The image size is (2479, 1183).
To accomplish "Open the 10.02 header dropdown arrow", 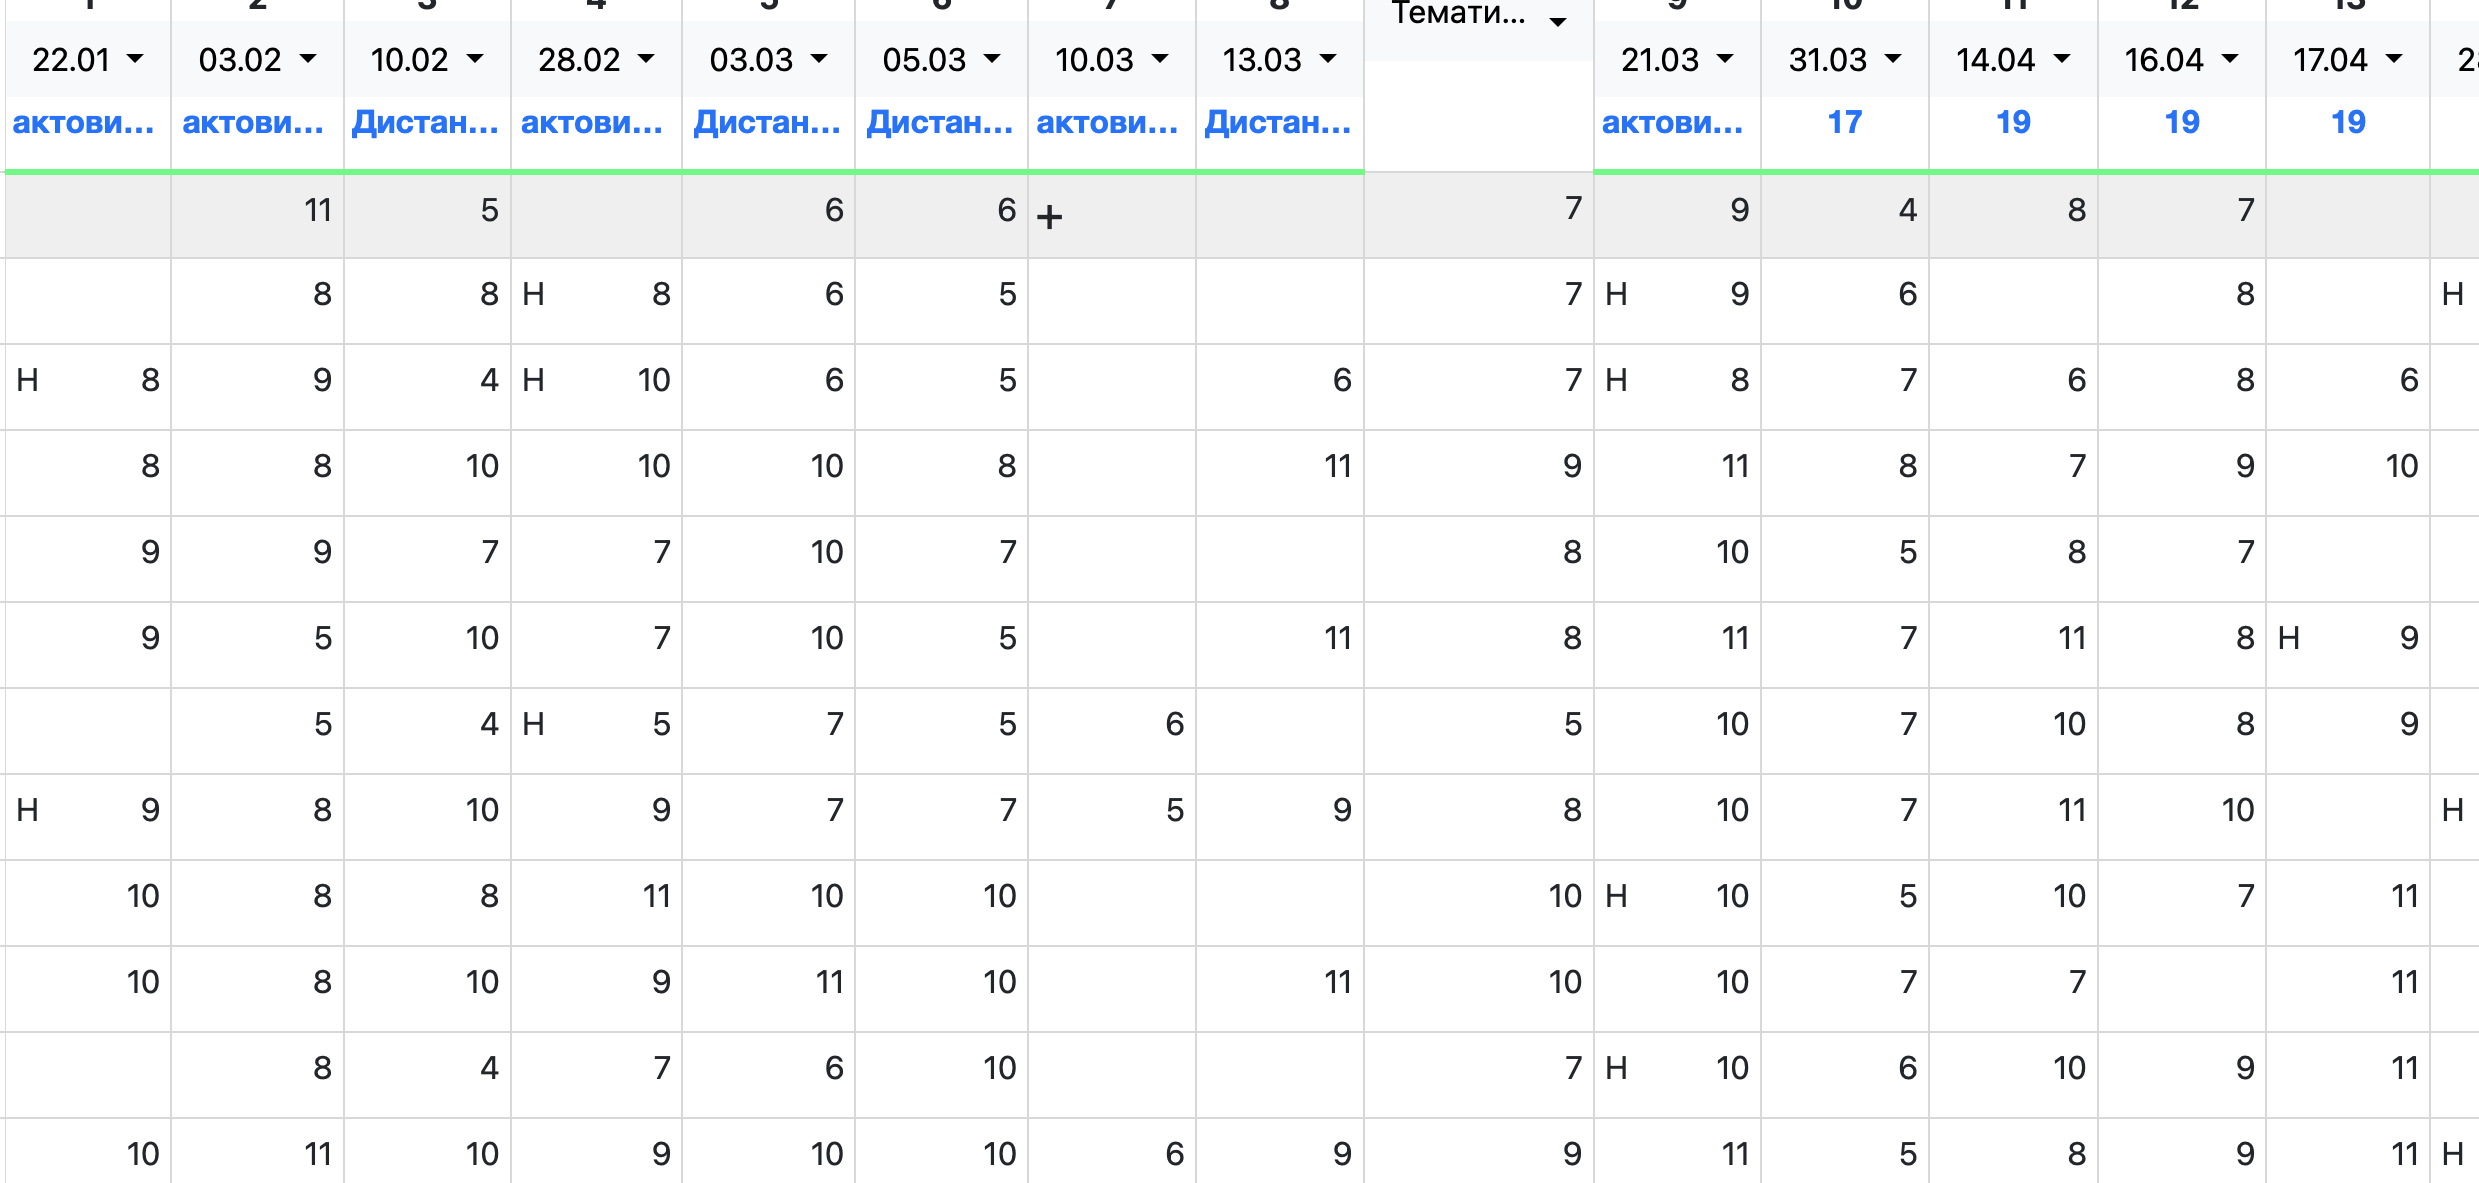I will [475, 59].
